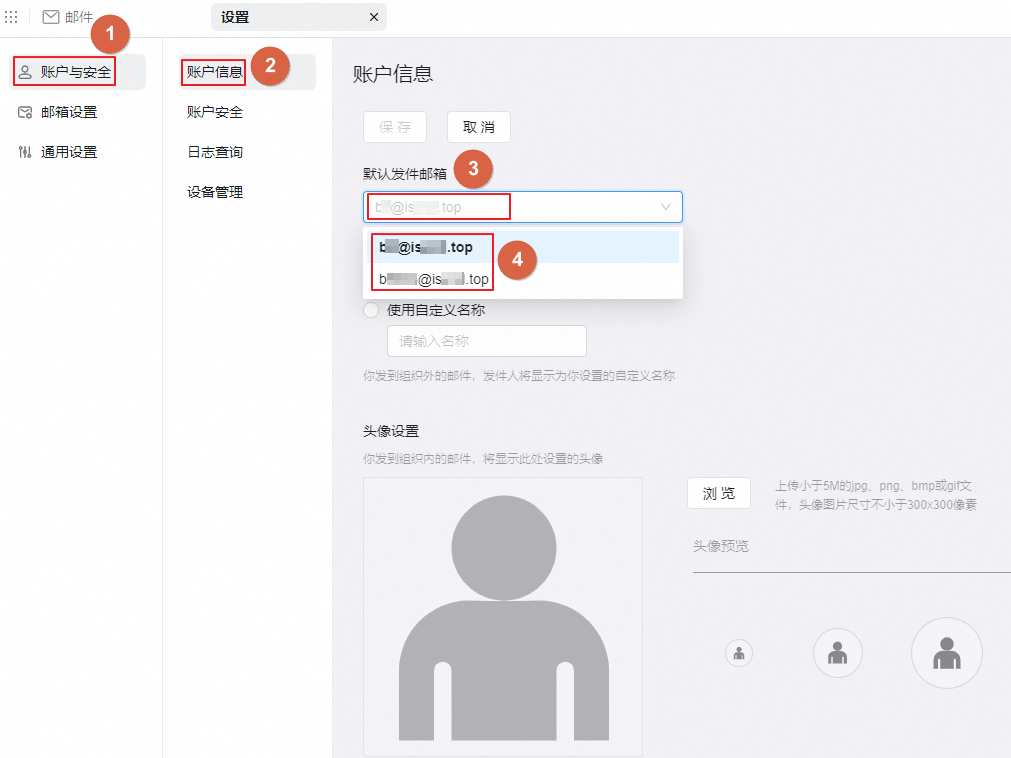Viewport: 1011px width, 758px height.
Task: Click the 请输入名称 input field
Action: pos(486,340)
